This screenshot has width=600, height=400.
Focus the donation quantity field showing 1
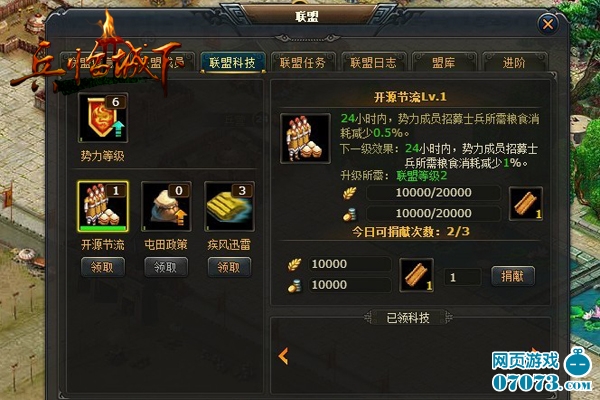pyautogui.click(x=463, y=277)
